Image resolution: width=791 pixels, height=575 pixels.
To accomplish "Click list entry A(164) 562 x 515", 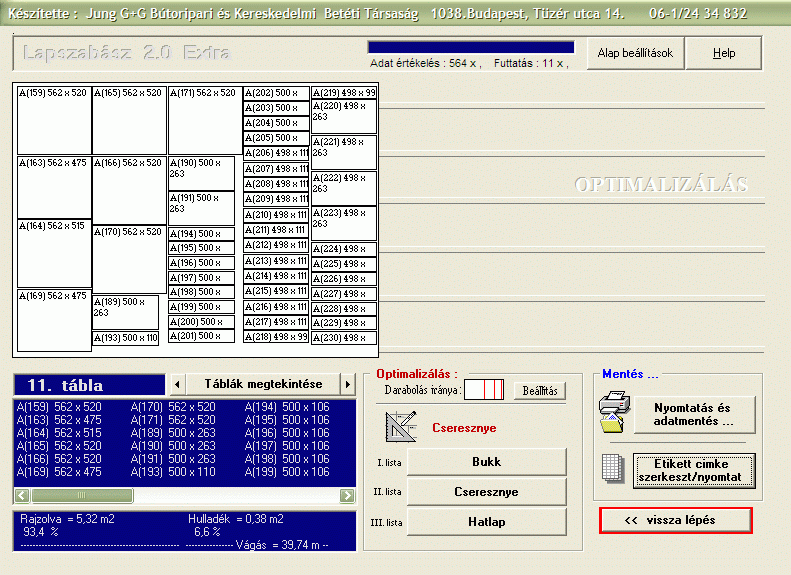I will (59, 433).
